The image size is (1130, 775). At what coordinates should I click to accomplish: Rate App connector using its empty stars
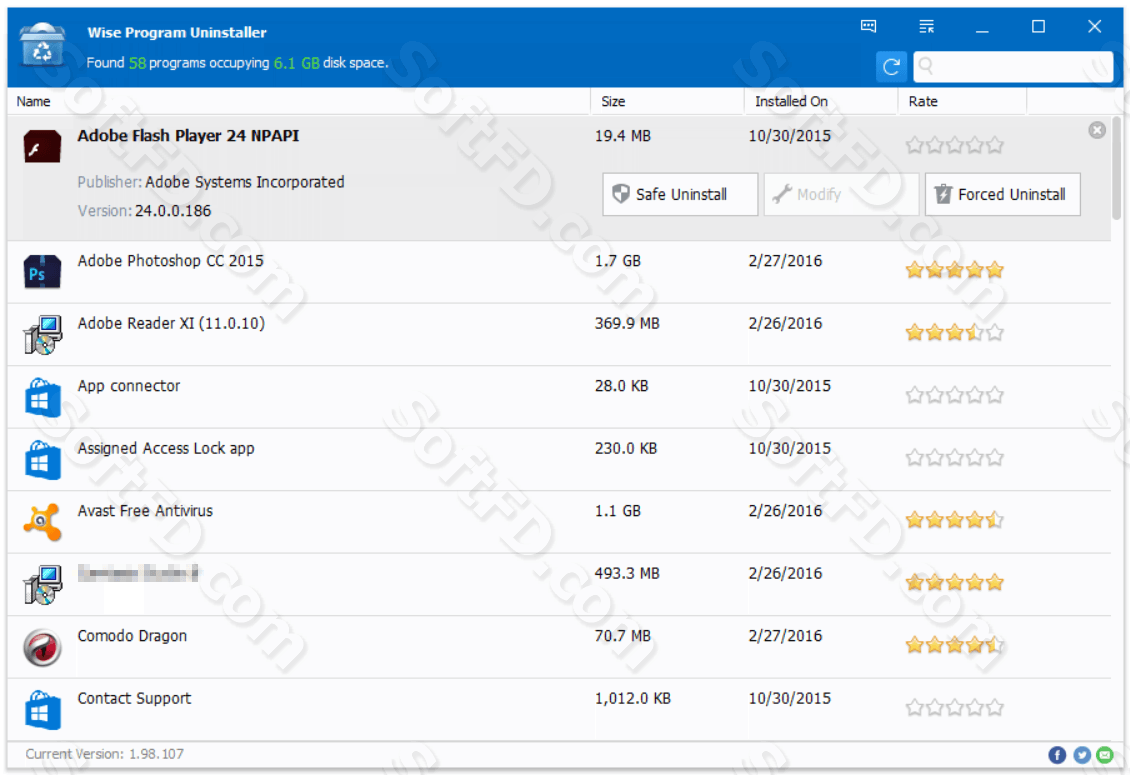tap(954, 395)
